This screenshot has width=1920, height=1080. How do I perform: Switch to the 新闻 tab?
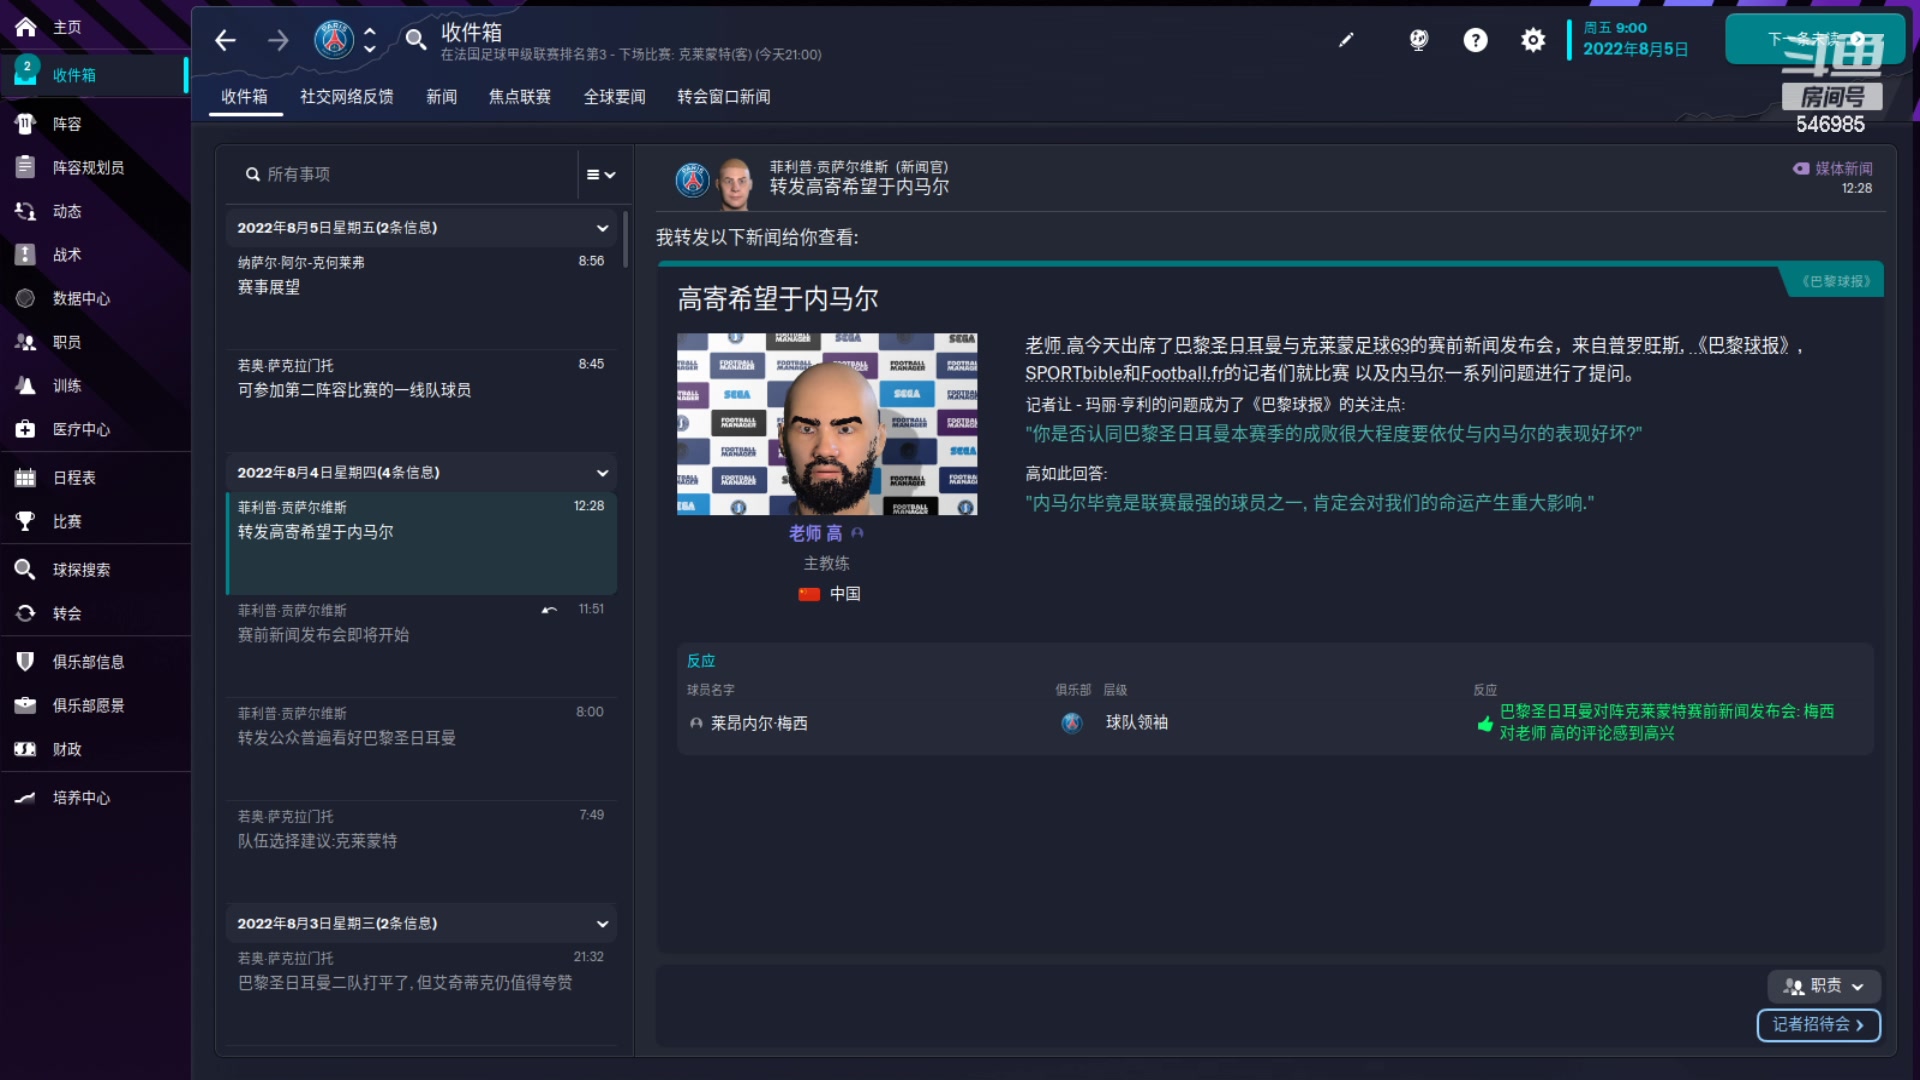[x=442, y=97]
